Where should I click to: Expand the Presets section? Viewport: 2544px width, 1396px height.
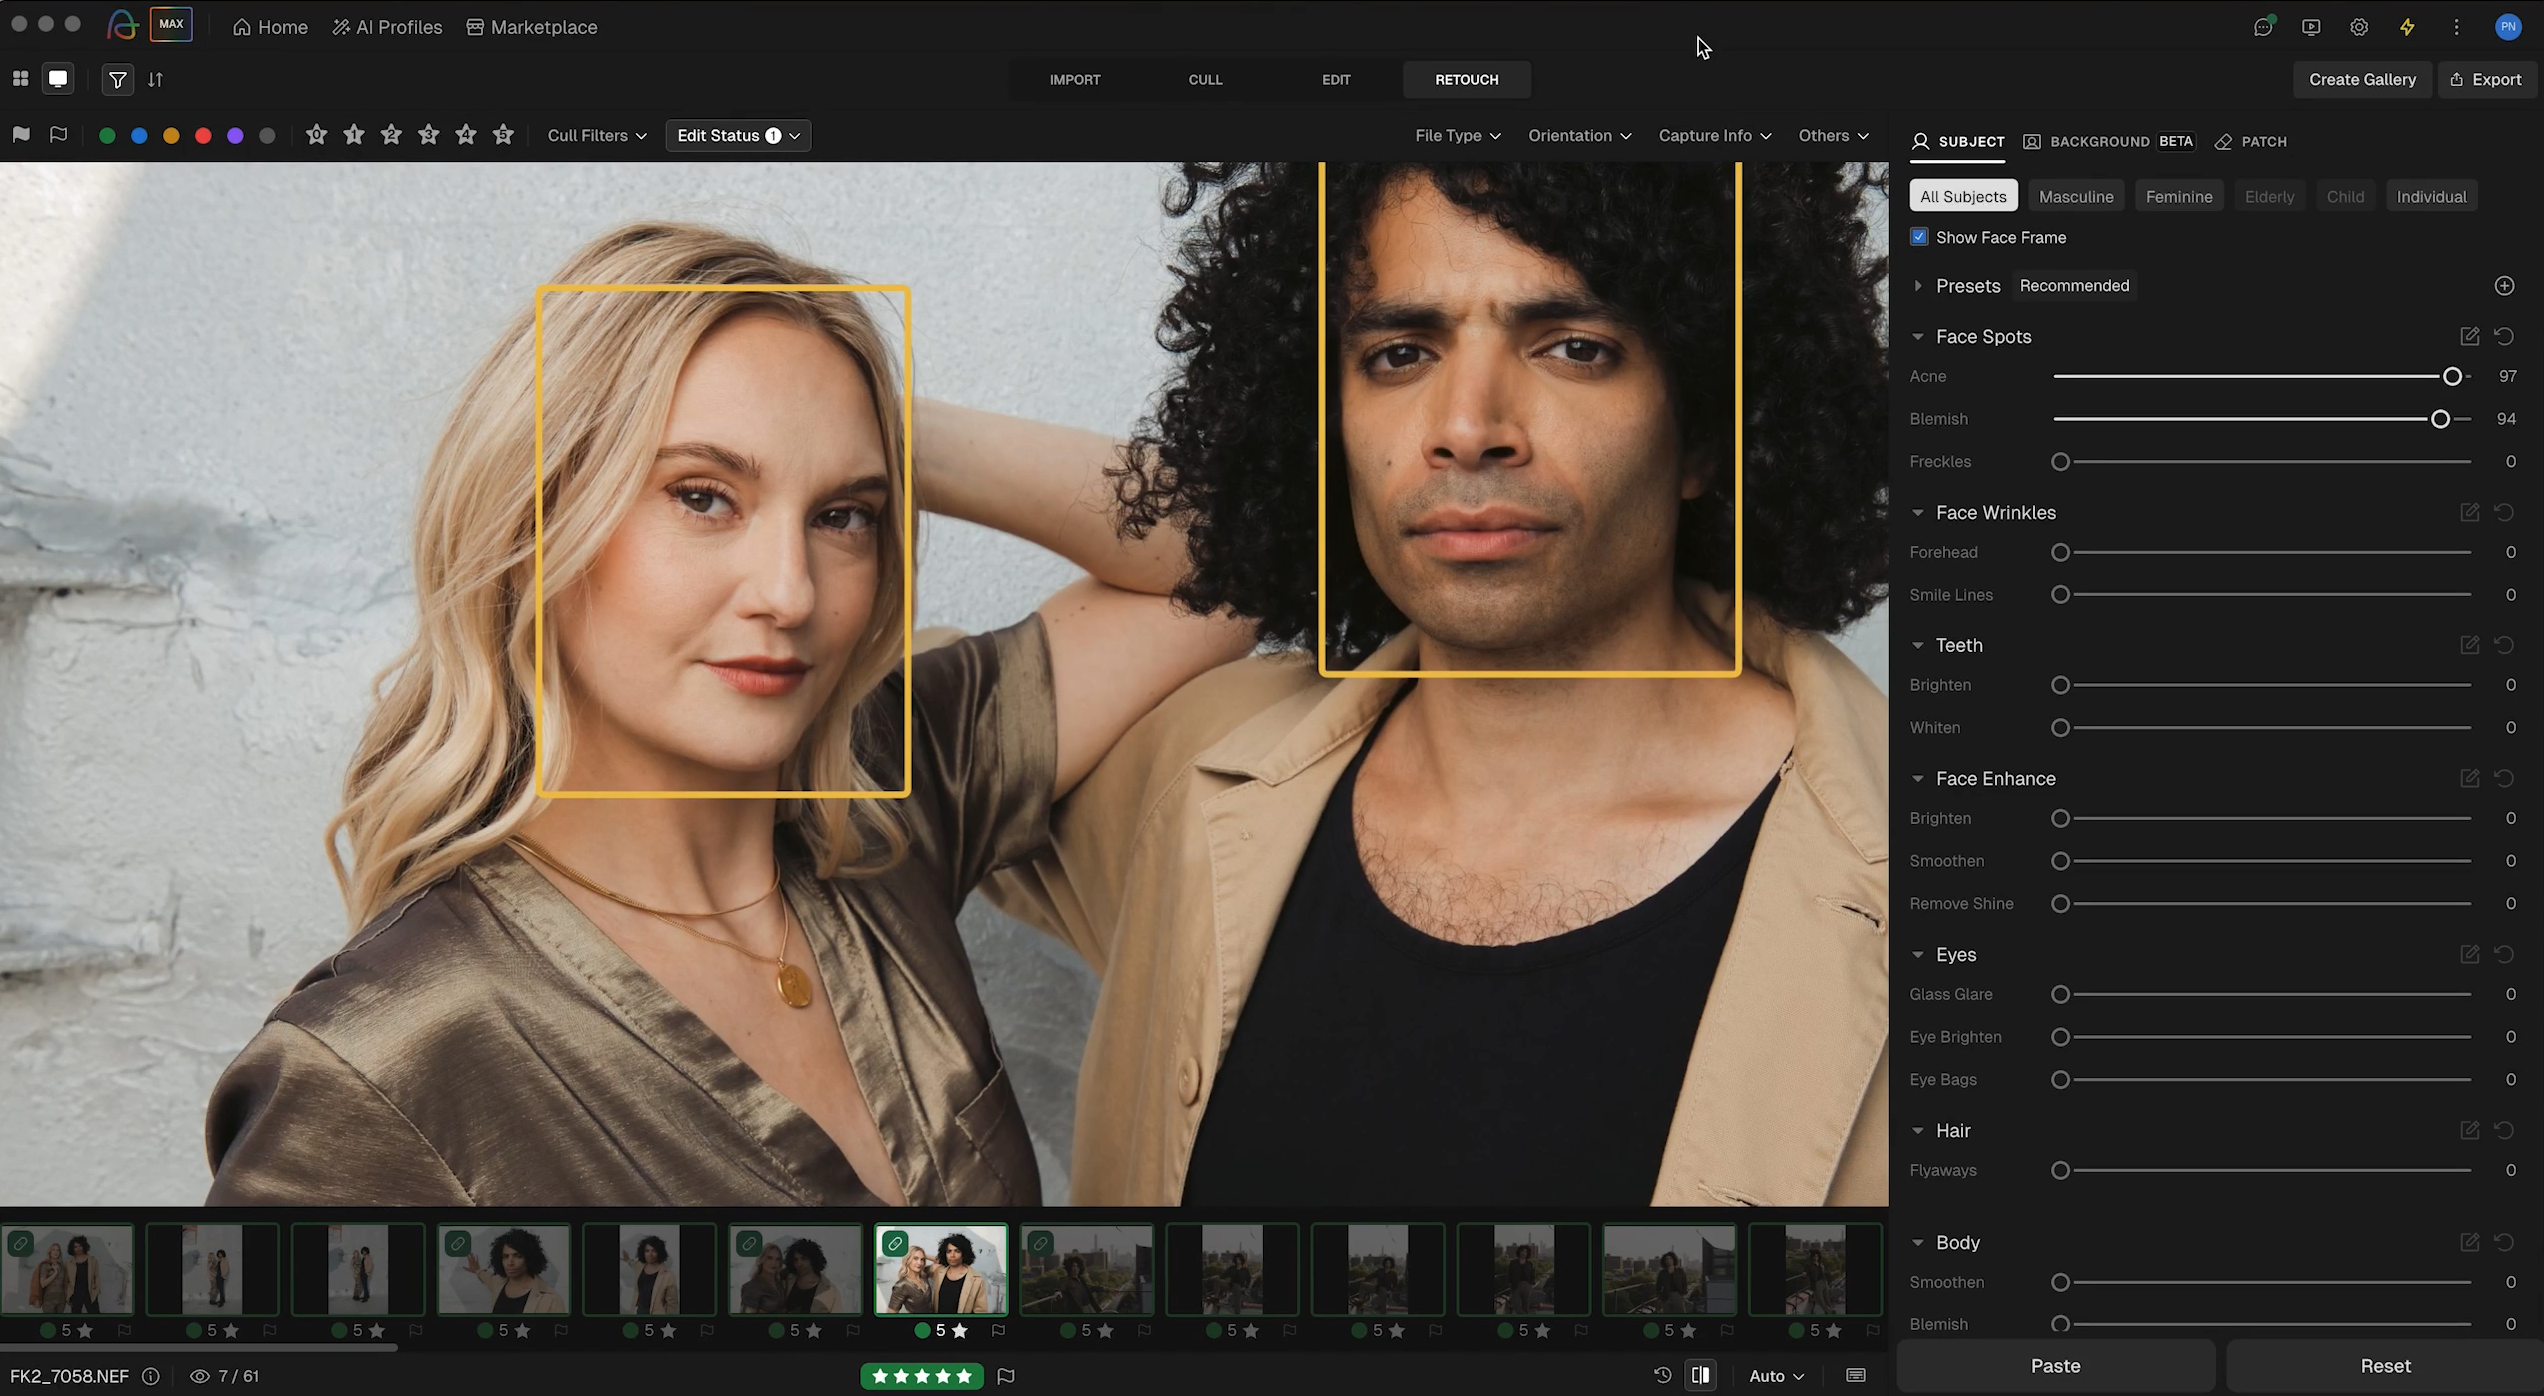point(1918,286)
